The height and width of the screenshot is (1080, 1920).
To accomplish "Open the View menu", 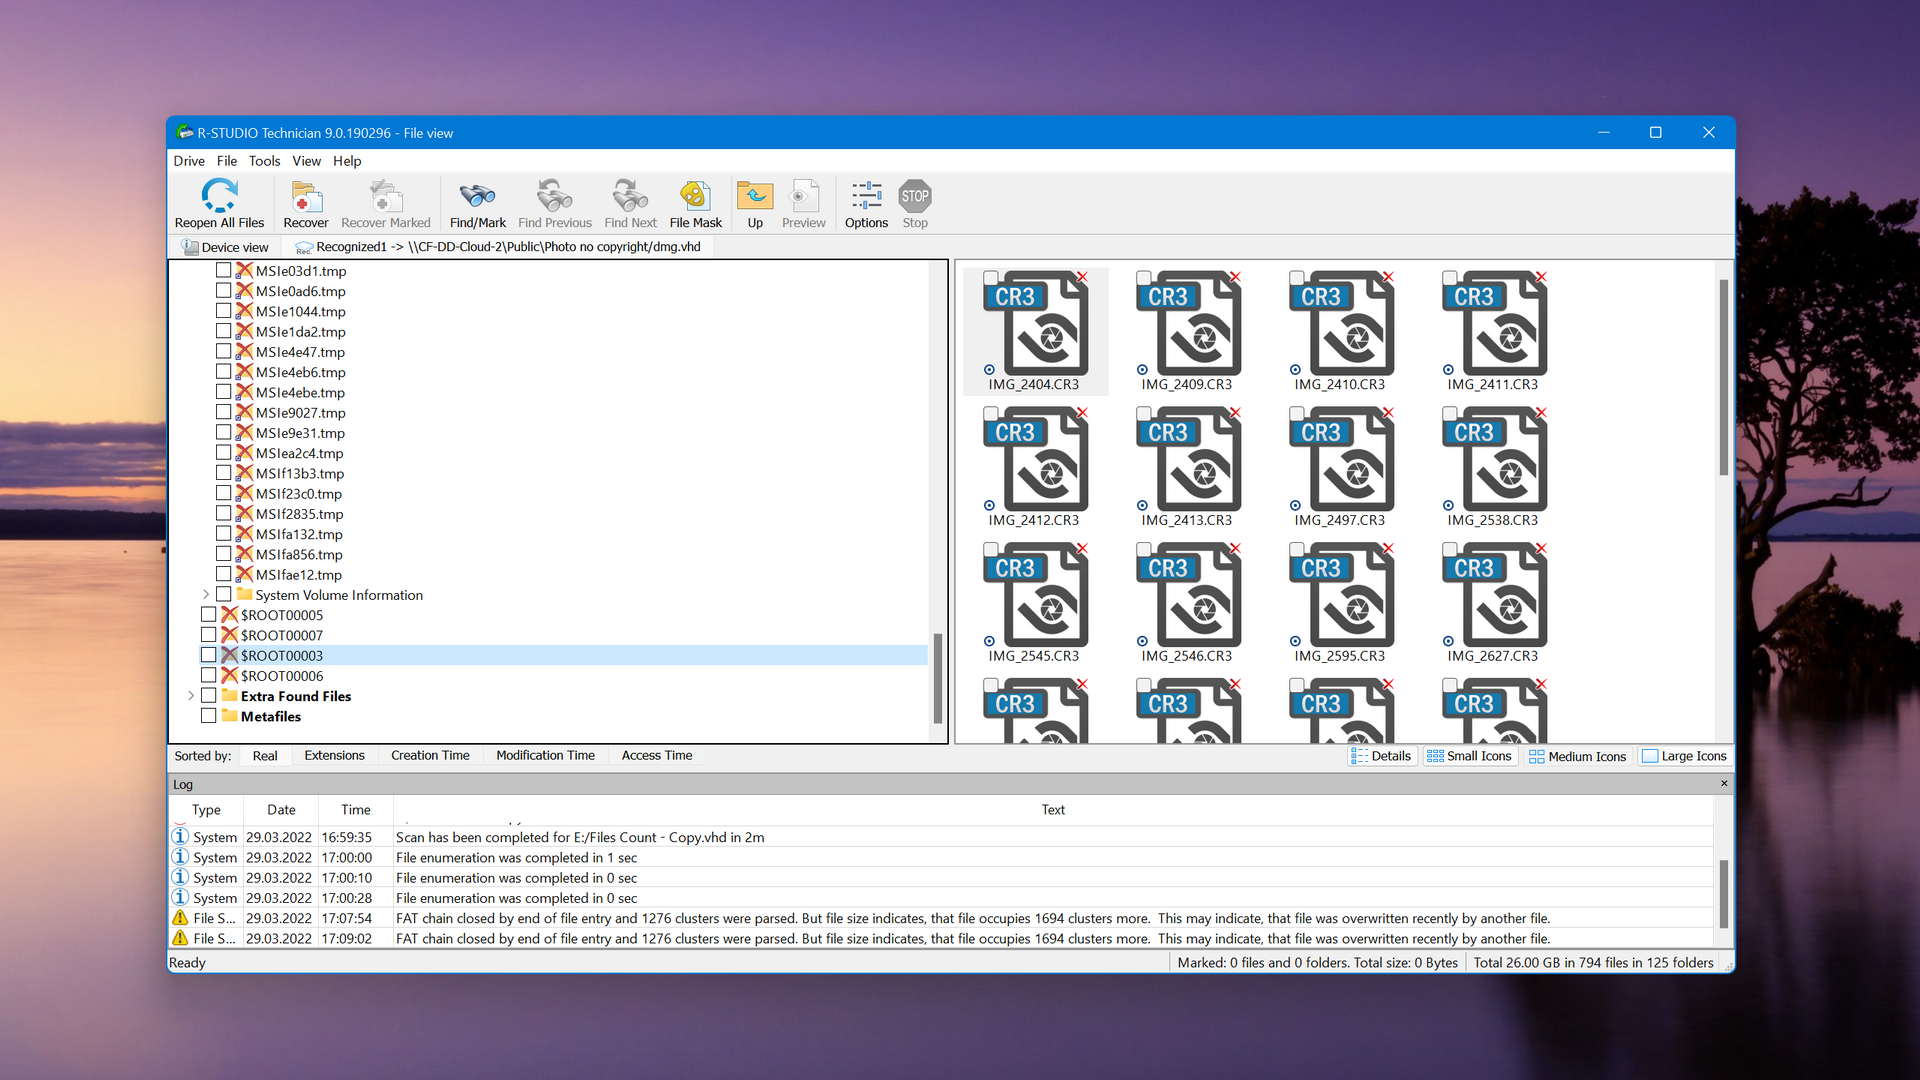I will [306, 161].
